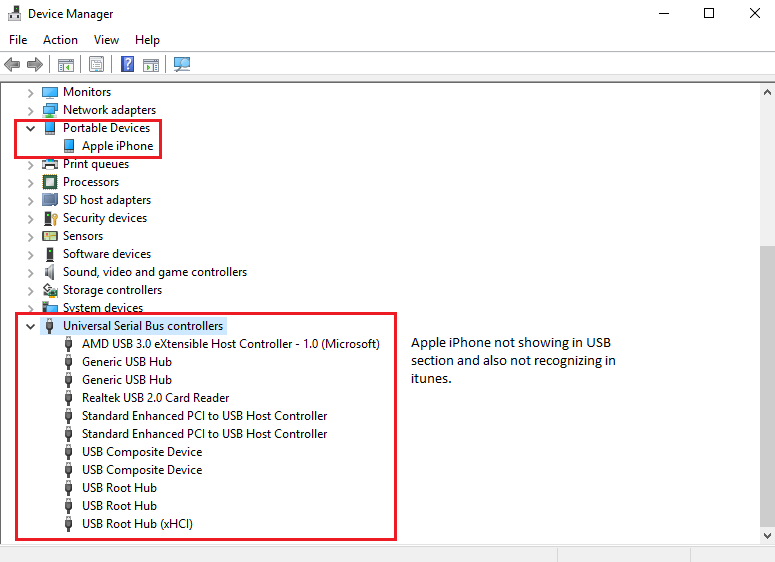Click the Sensors category icon
Viewport: 775px width, 562px height.
pos(50,236)
